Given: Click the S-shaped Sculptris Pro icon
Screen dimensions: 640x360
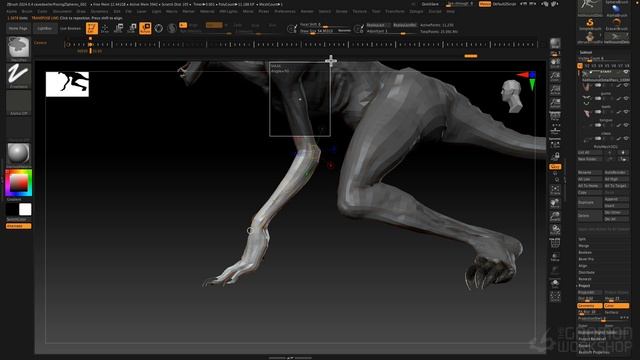Looking at the screenshot, I should (x=172, y=28).
